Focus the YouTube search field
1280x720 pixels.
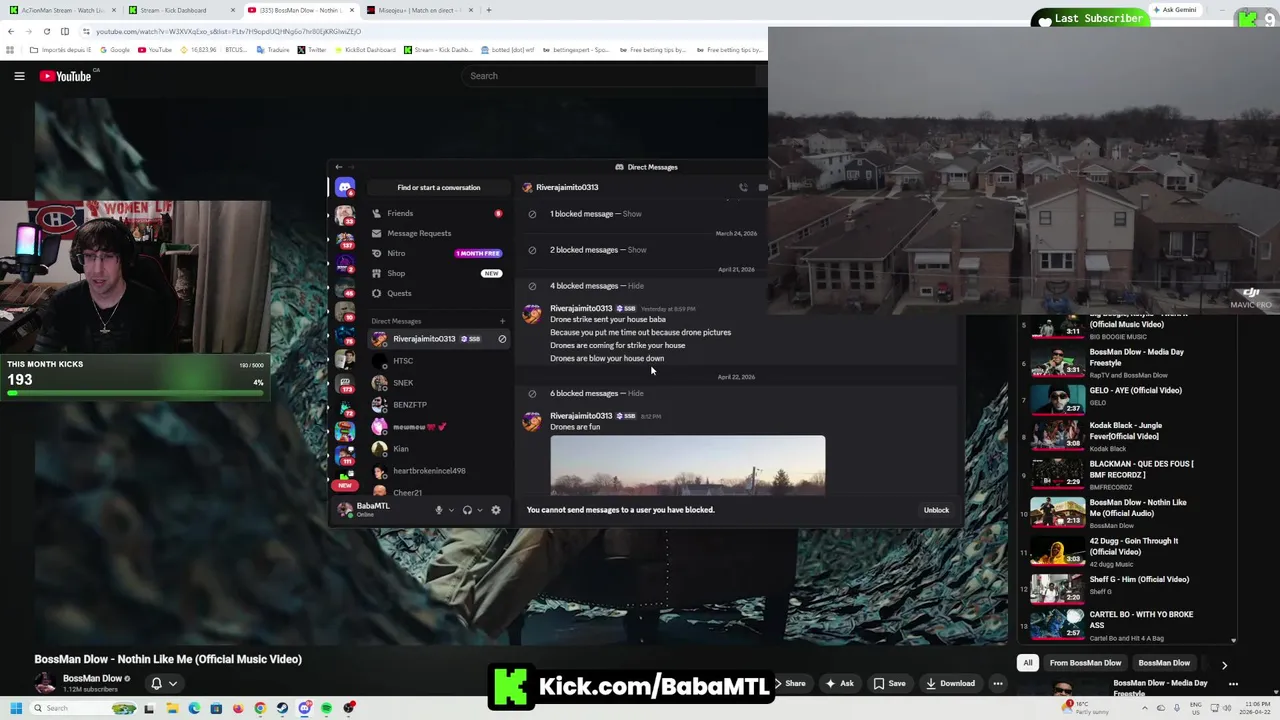click(x=610, y=76)
